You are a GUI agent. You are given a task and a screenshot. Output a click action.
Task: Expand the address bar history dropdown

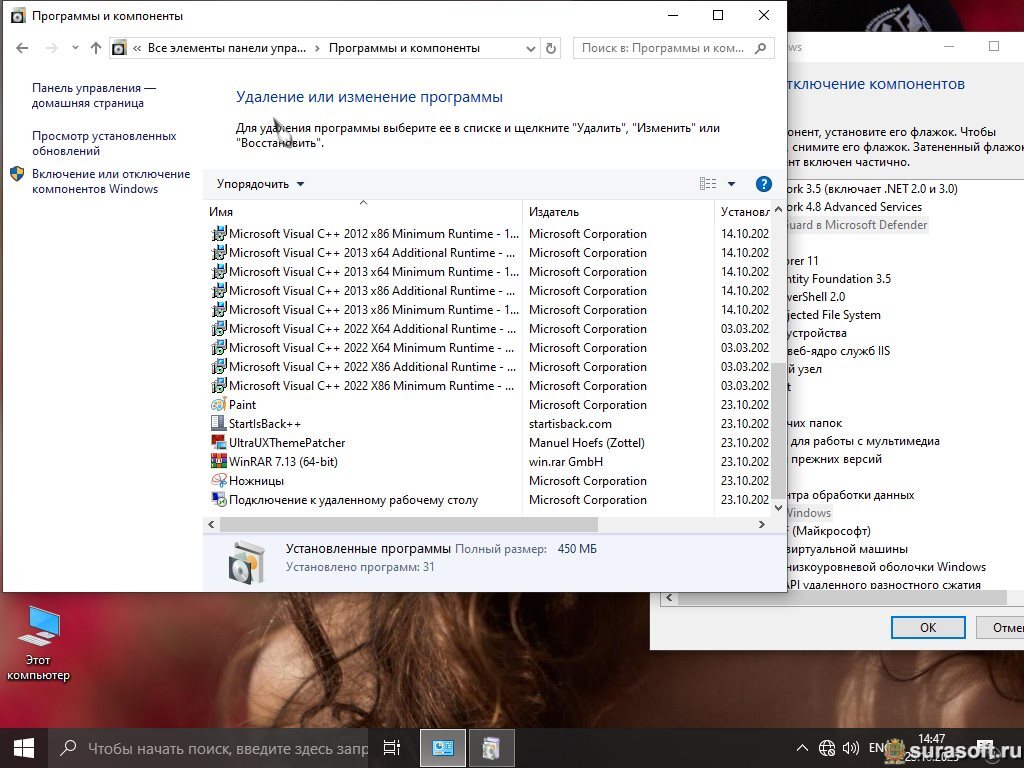tap(529, 48)
